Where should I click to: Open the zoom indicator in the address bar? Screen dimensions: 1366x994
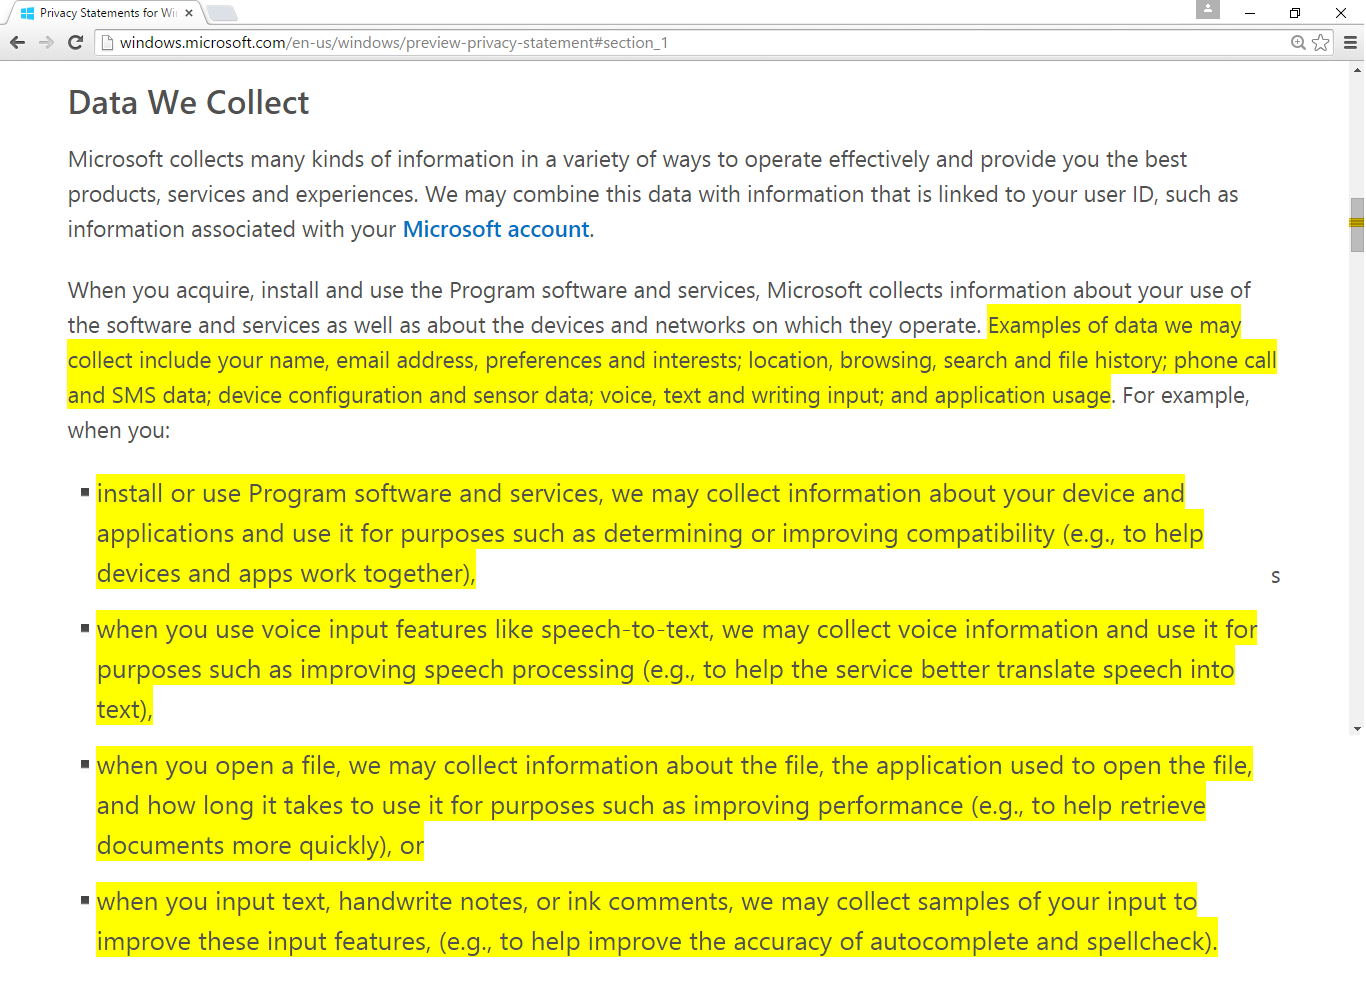point(1298,42)
